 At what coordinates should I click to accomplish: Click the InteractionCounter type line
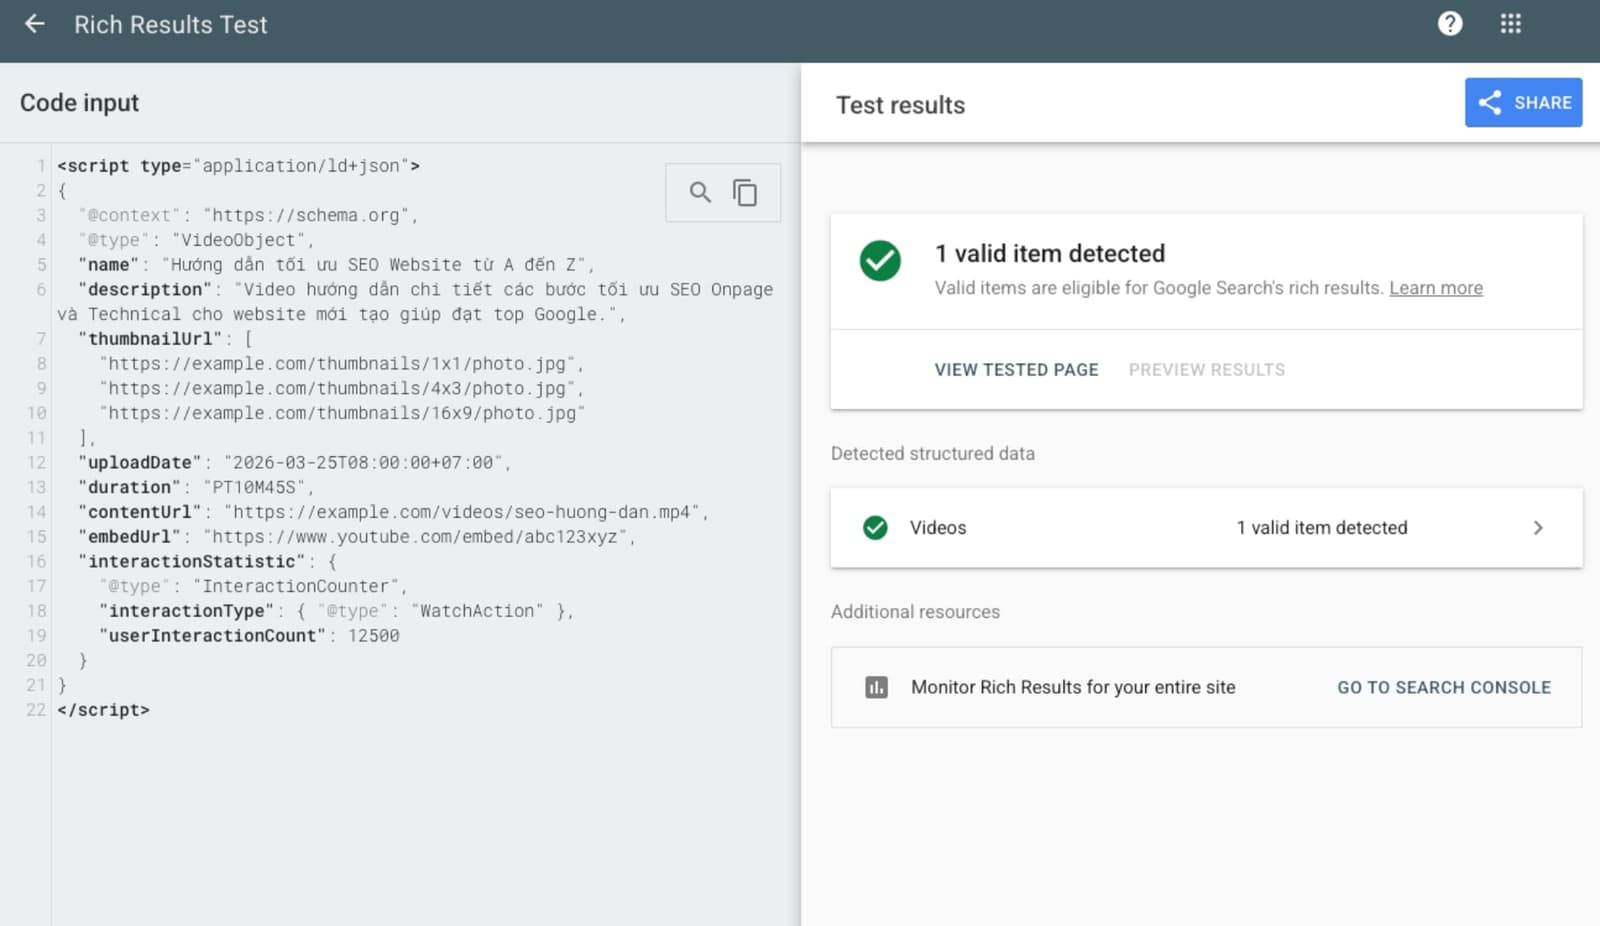click(253, 587)
